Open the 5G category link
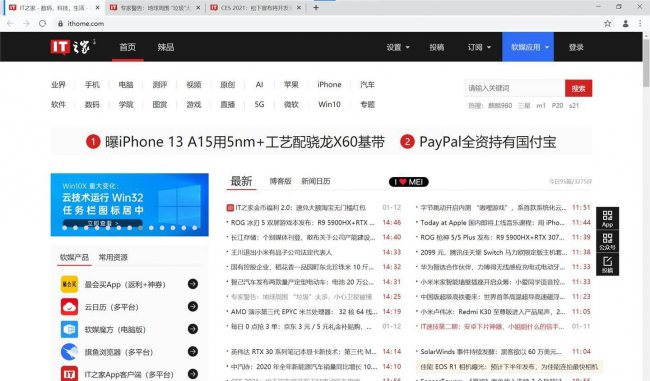The width and height of the screenshot is (650, 381). click(260, 104)
